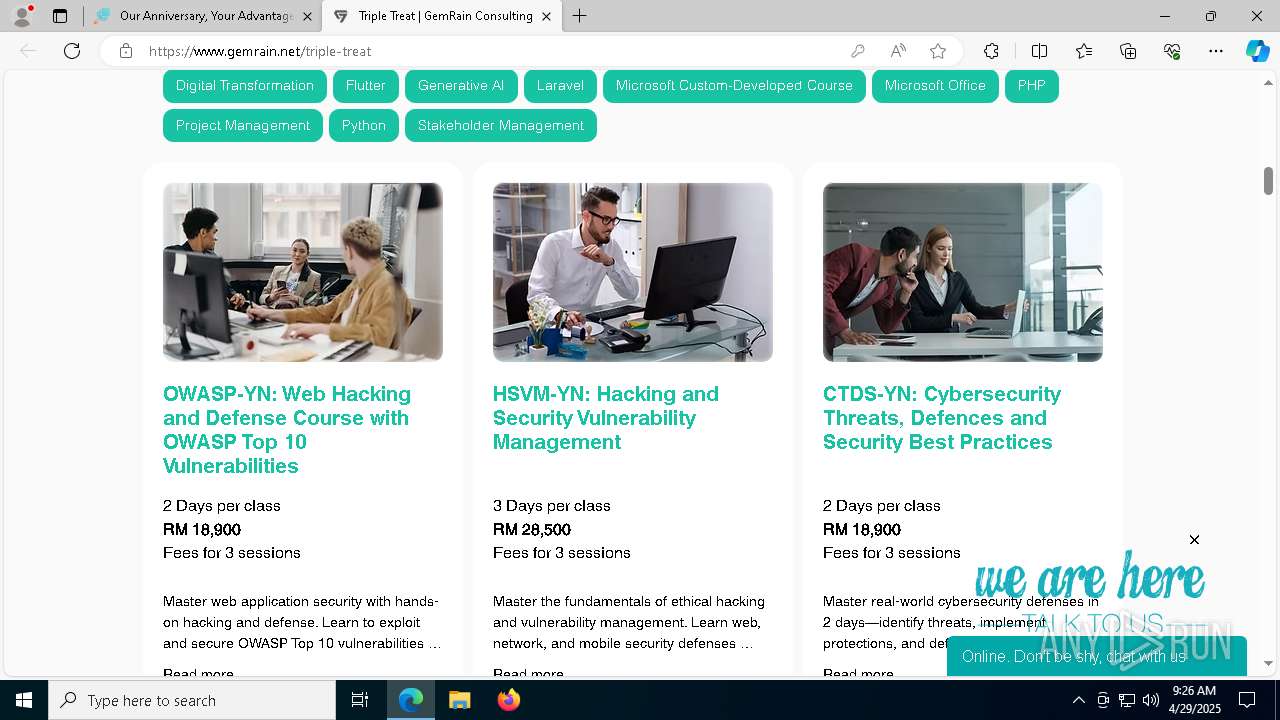Screen dimensions: 1280x720
Task: Open the Edge profile icon
Action: click(21, 16)
